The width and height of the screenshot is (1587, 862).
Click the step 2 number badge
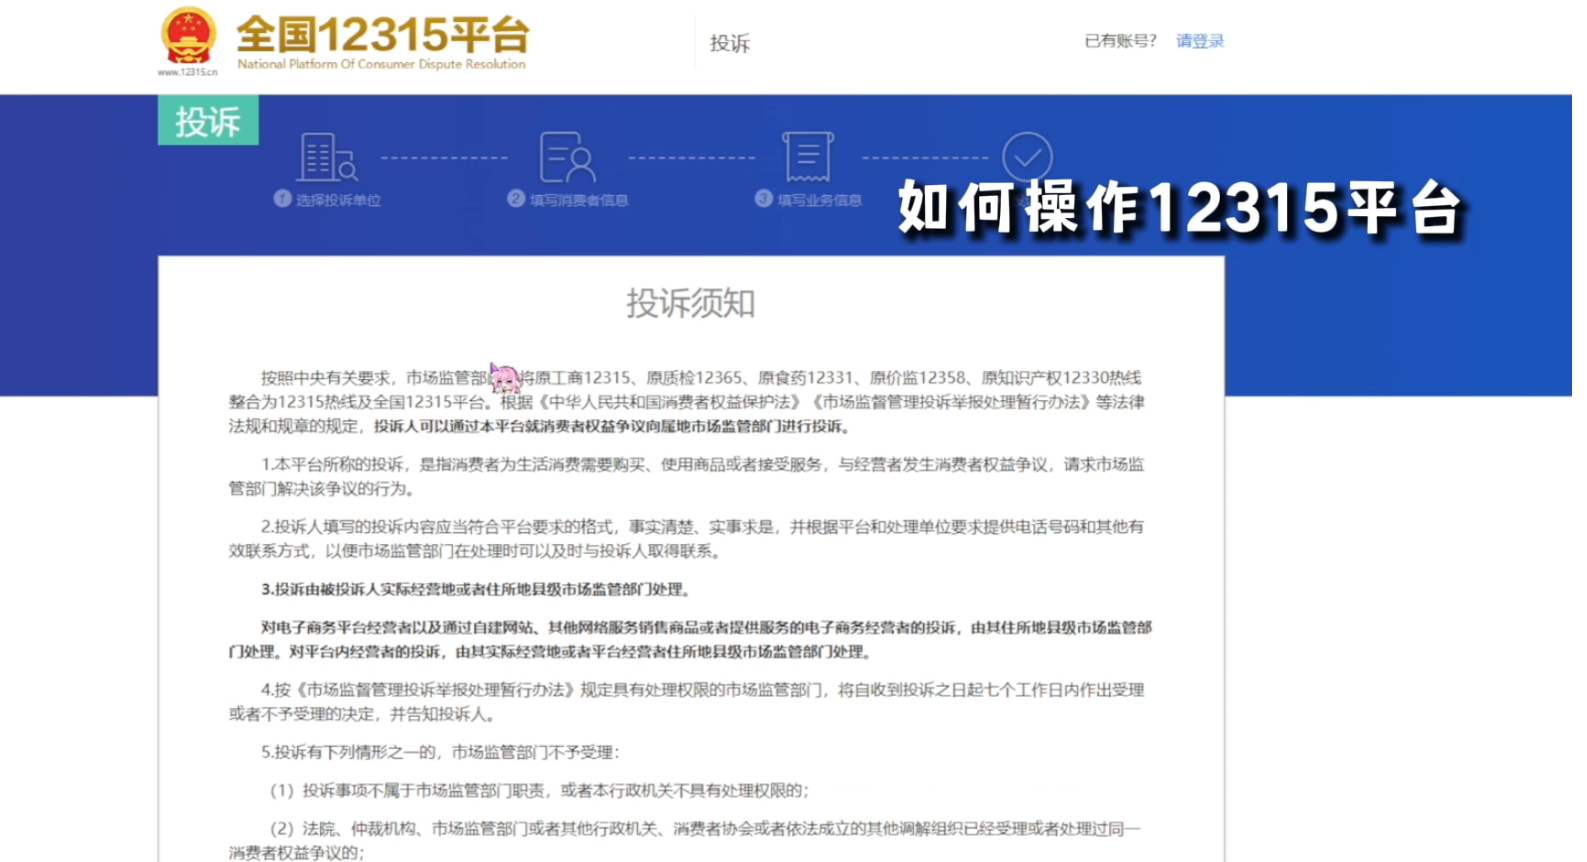coord(516,199)
